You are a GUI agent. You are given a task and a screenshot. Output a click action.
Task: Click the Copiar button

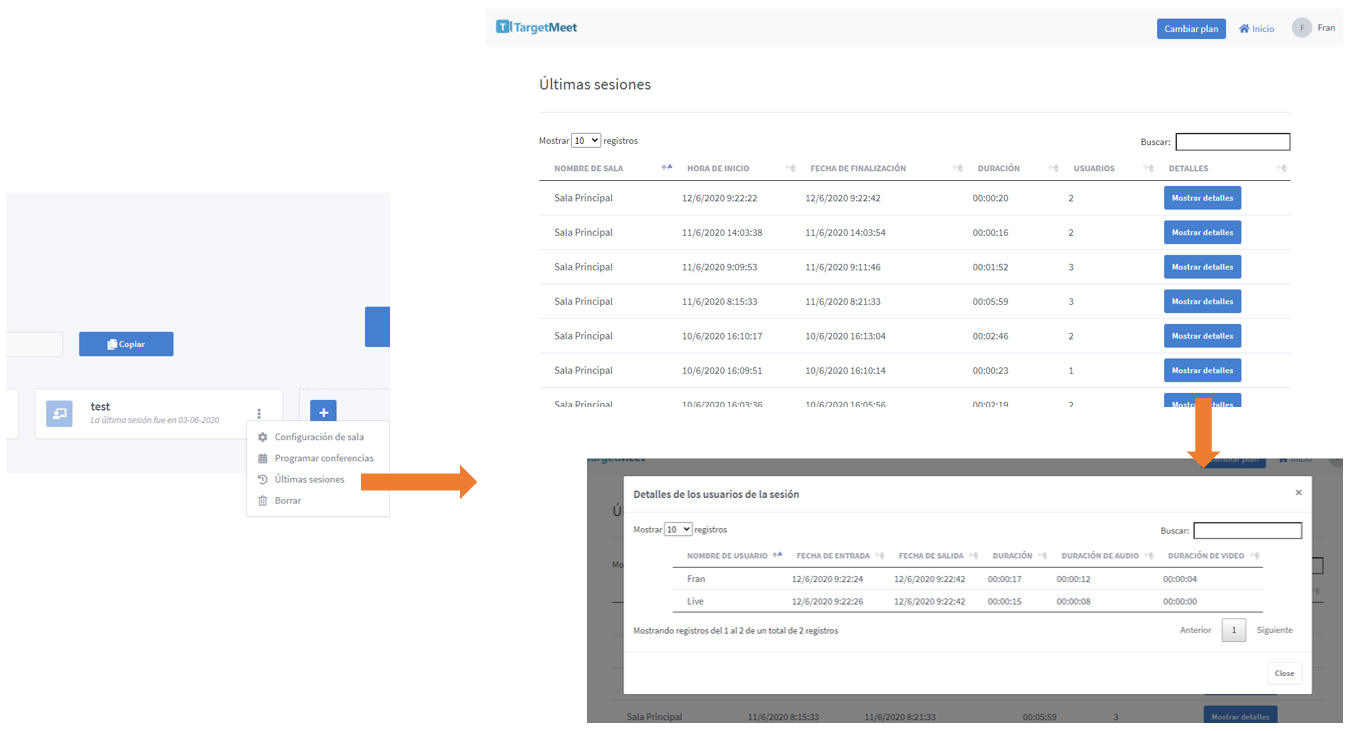pyautogui.click(x=126, y=344)
